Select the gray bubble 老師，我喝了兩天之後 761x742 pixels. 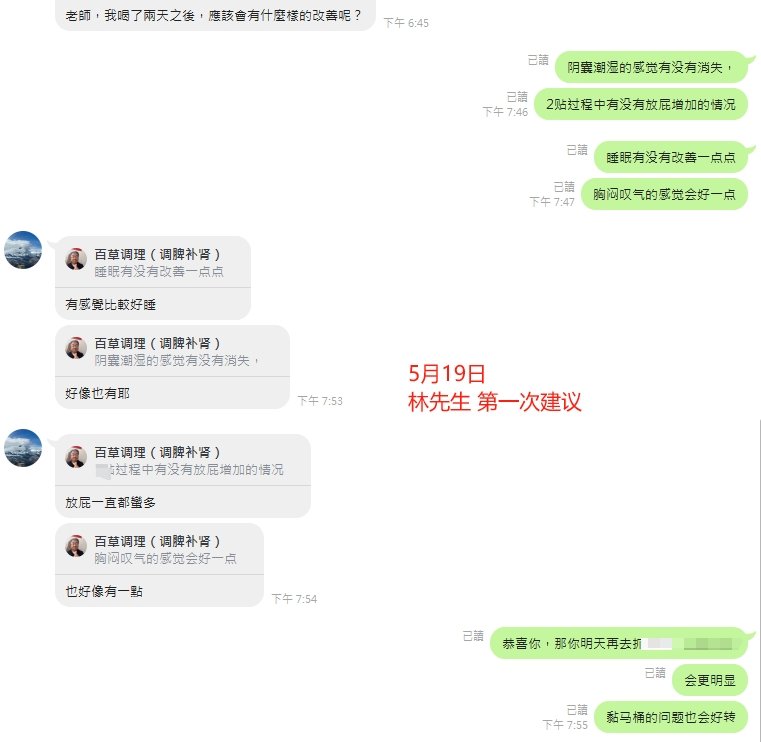(x=215, y=16)
